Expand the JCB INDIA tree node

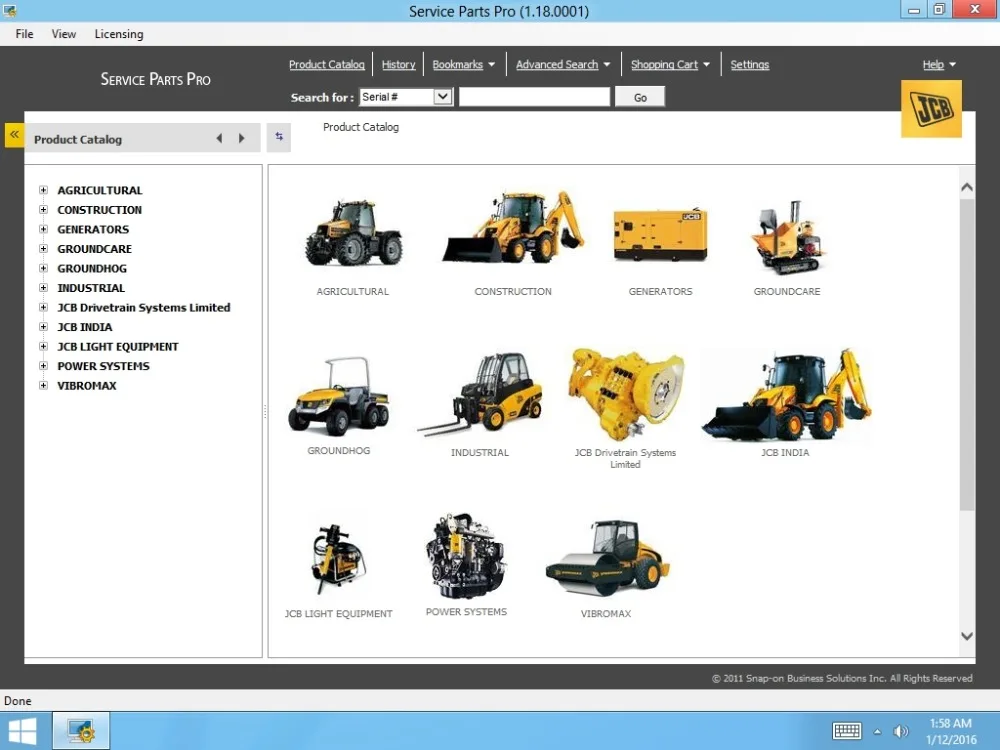click(43, 327)
